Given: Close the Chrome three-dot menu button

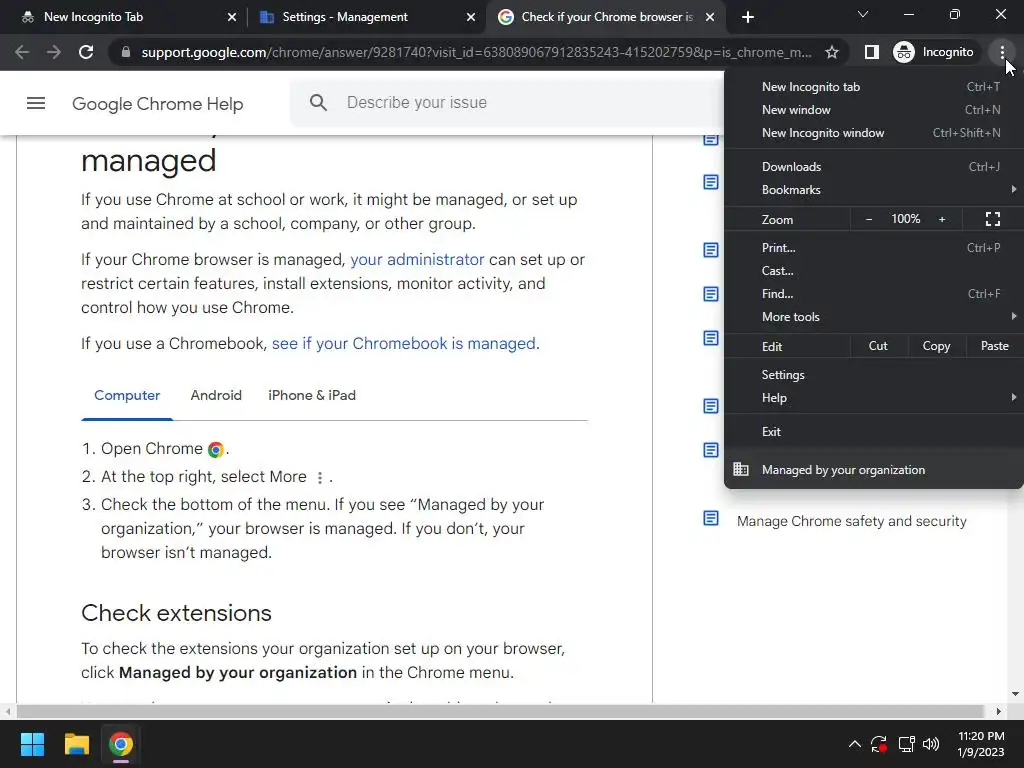Looking at the screenshot, I should (1002, 52).
